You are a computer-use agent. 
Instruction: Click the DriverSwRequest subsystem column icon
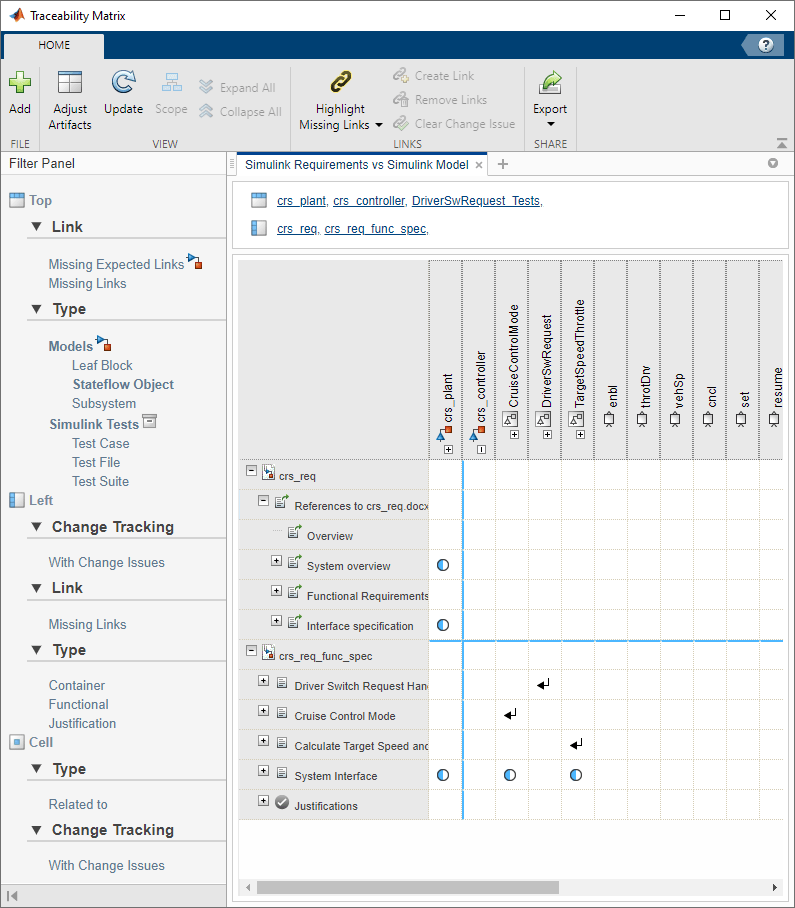coord(543,419)
